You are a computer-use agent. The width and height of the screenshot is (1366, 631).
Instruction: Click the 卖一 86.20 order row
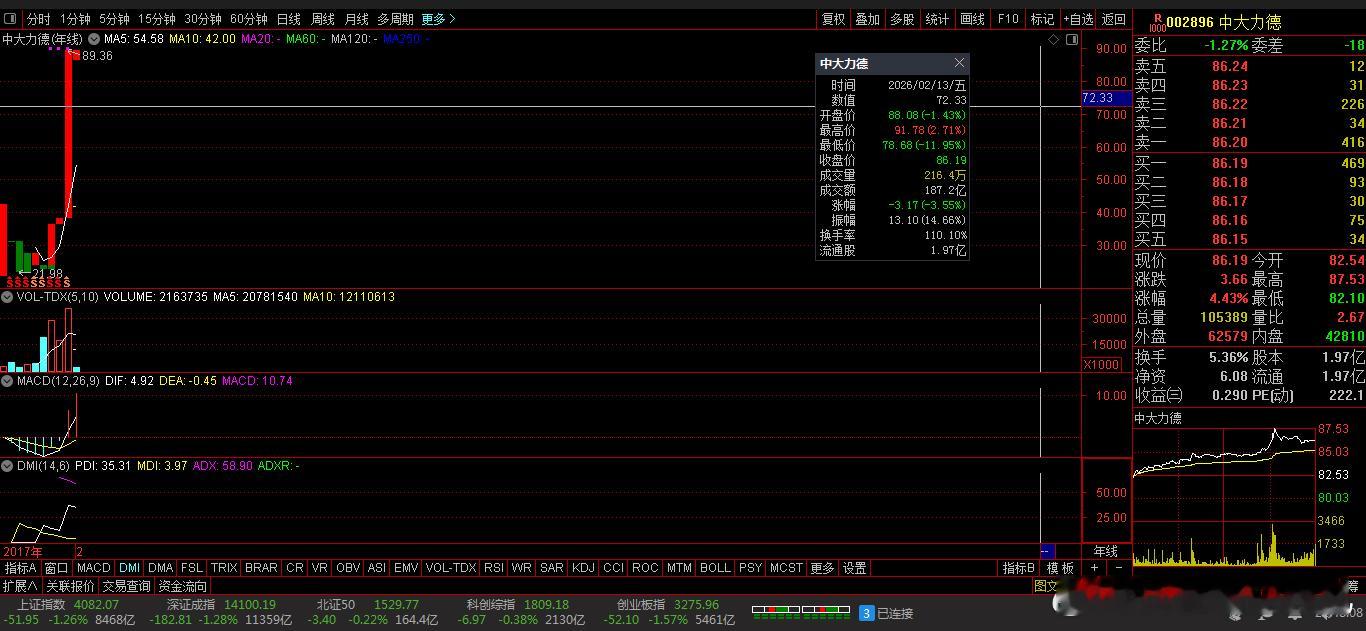1249,143
